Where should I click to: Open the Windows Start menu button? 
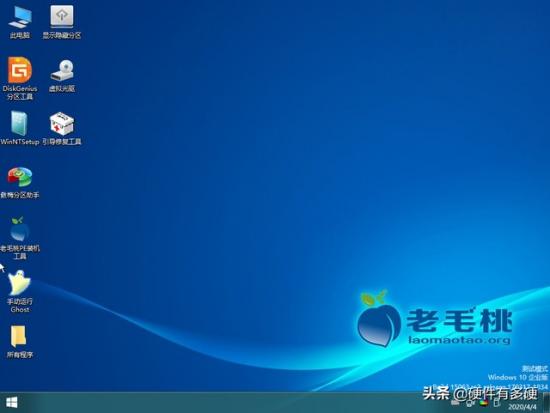12,402
